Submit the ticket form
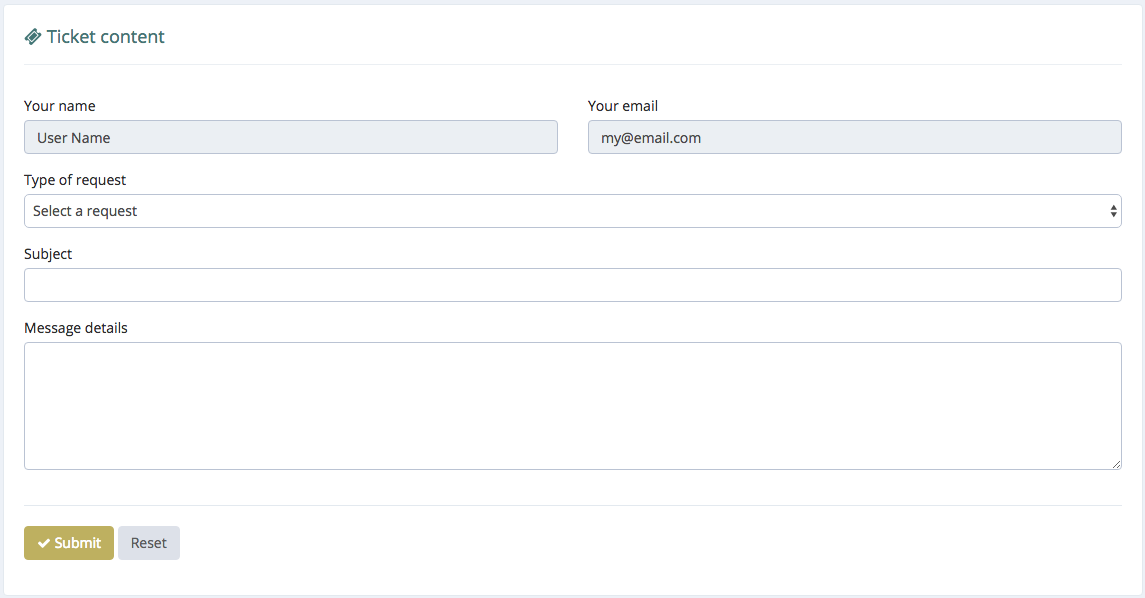 tap(69, 543)
